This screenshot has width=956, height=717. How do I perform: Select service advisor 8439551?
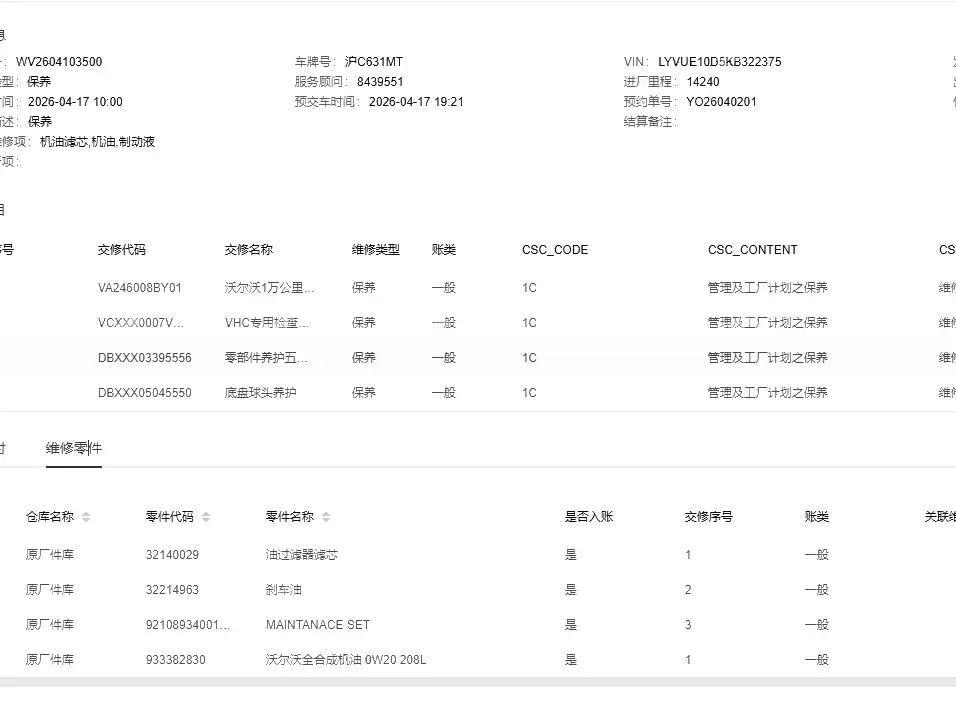point(380,82)
